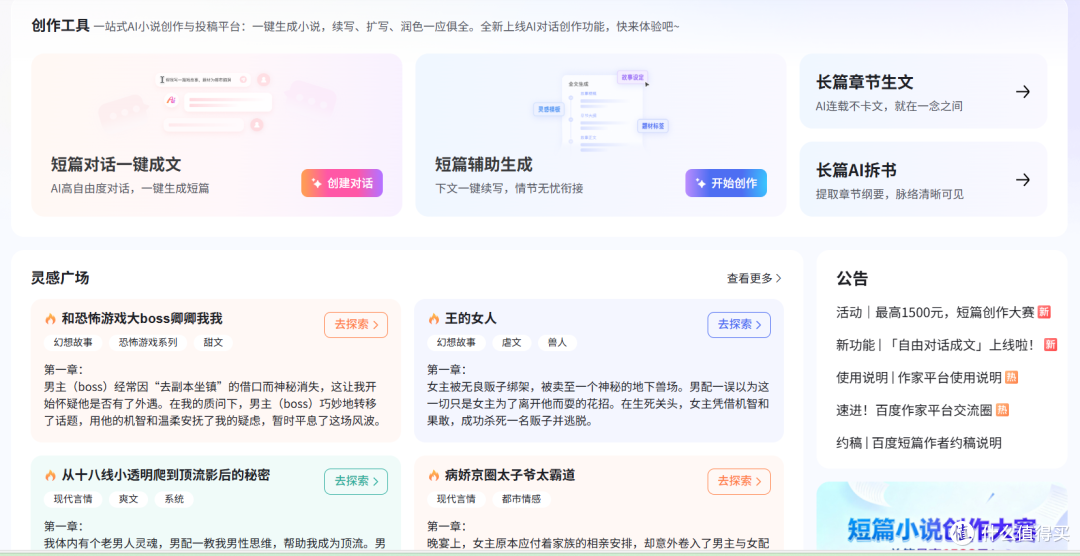Click flame icon beside 从十八线小透明爬到顶流影后的秘密
This screenshot has height=556, width=1080.
[x=50, y=475]
